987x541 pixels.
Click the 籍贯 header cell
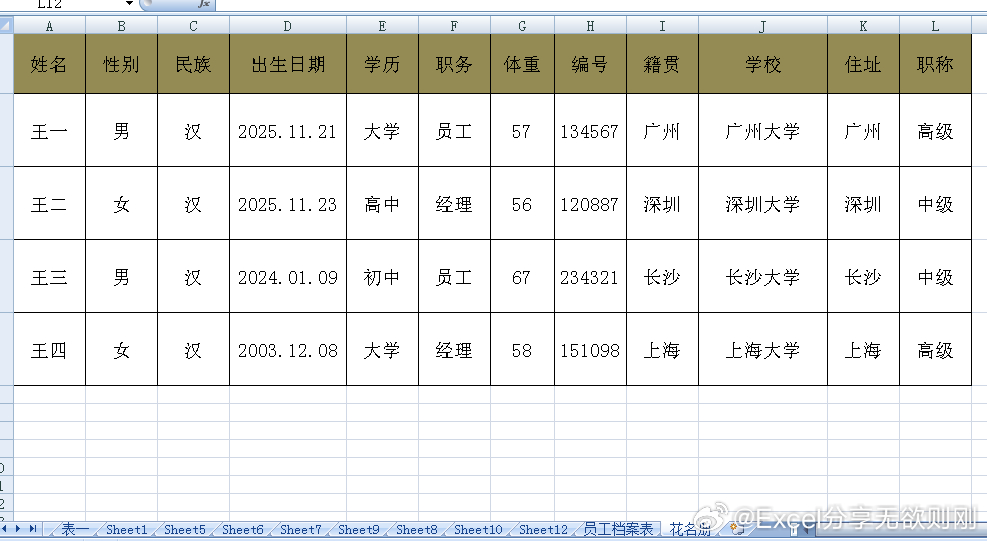tap(662, 64)
